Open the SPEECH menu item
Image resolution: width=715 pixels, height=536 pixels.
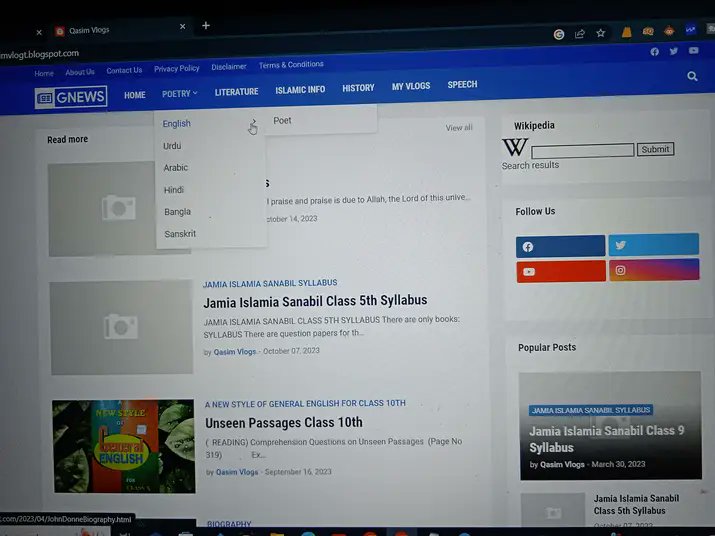(x=462, y=84)
